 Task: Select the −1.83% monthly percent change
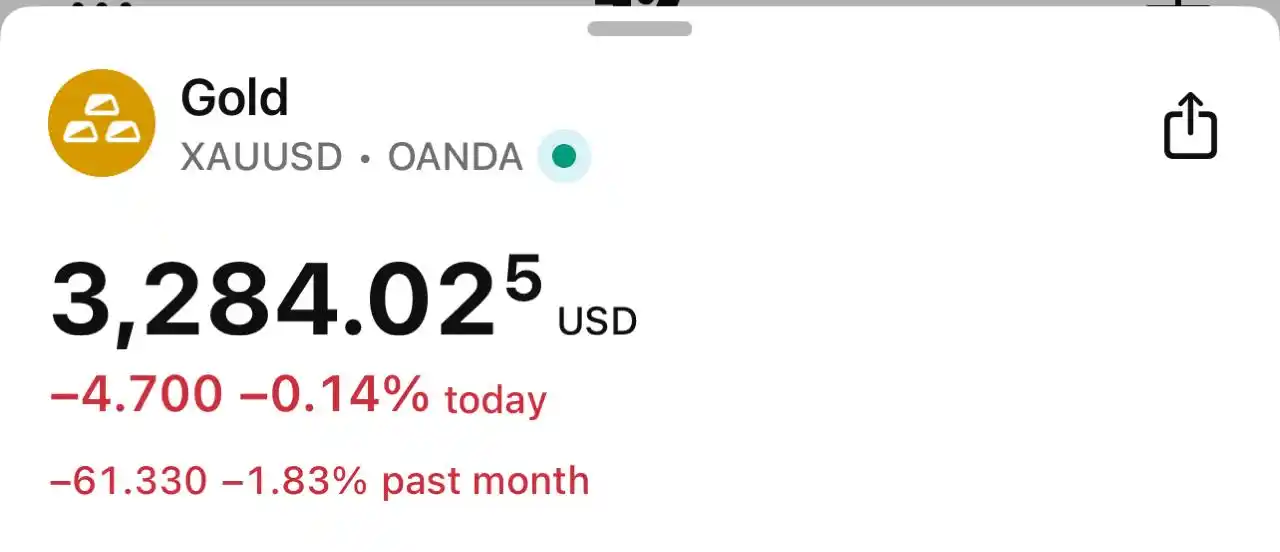[295, 481]
